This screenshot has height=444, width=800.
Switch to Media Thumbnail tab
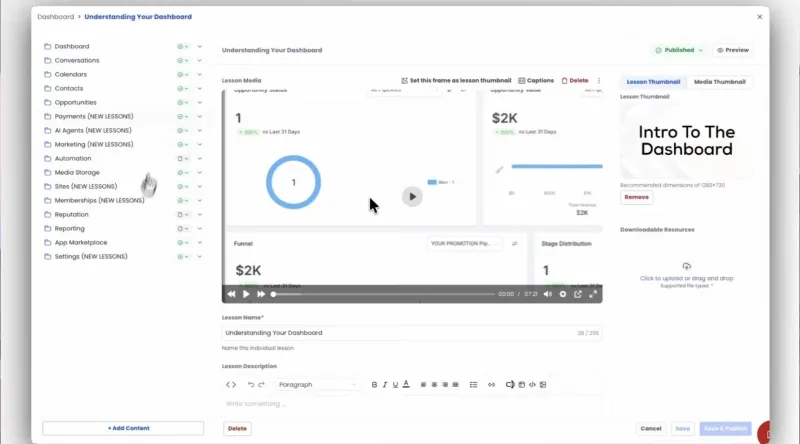click(719, 82)
